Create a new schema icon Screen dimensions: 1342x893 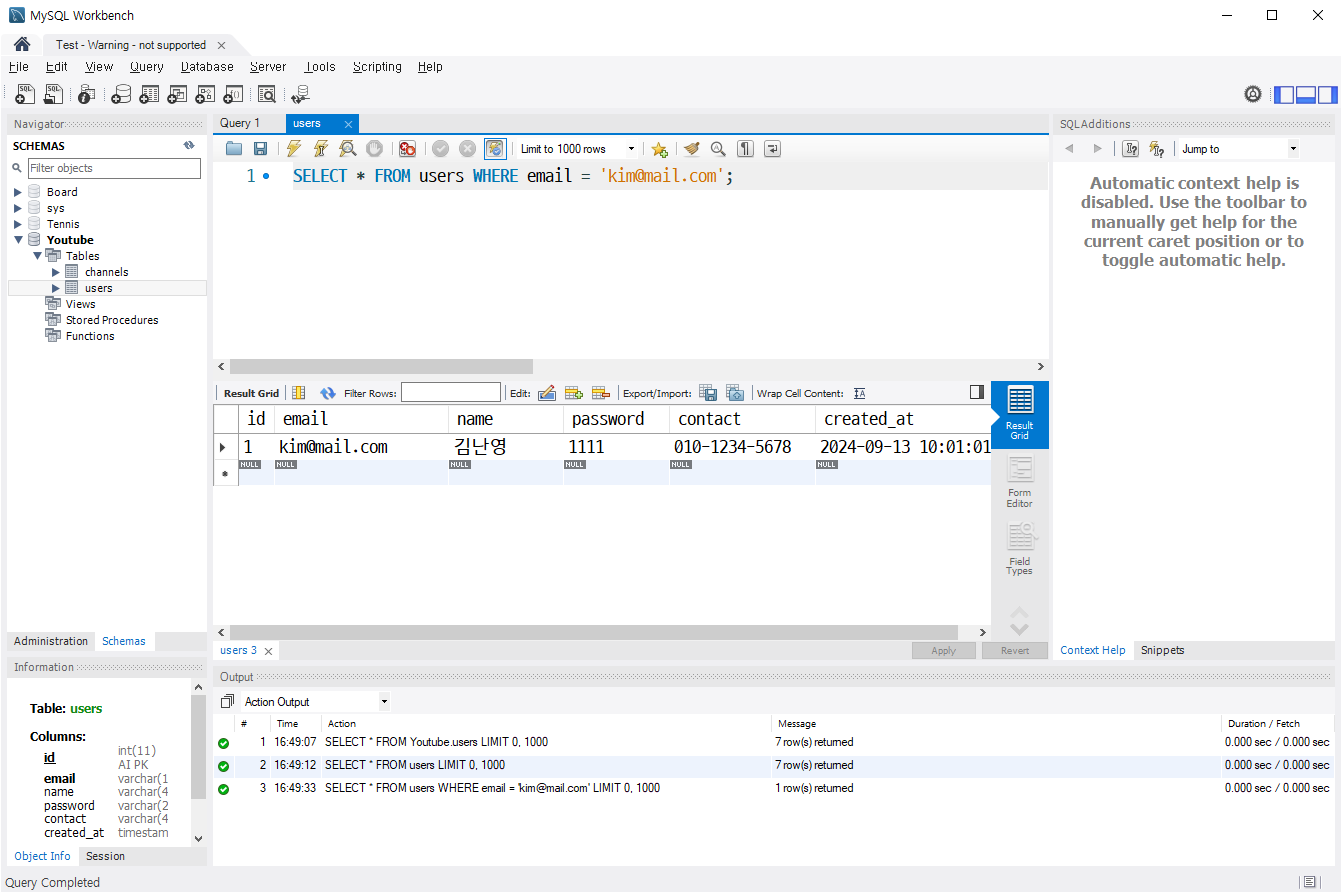121,94
